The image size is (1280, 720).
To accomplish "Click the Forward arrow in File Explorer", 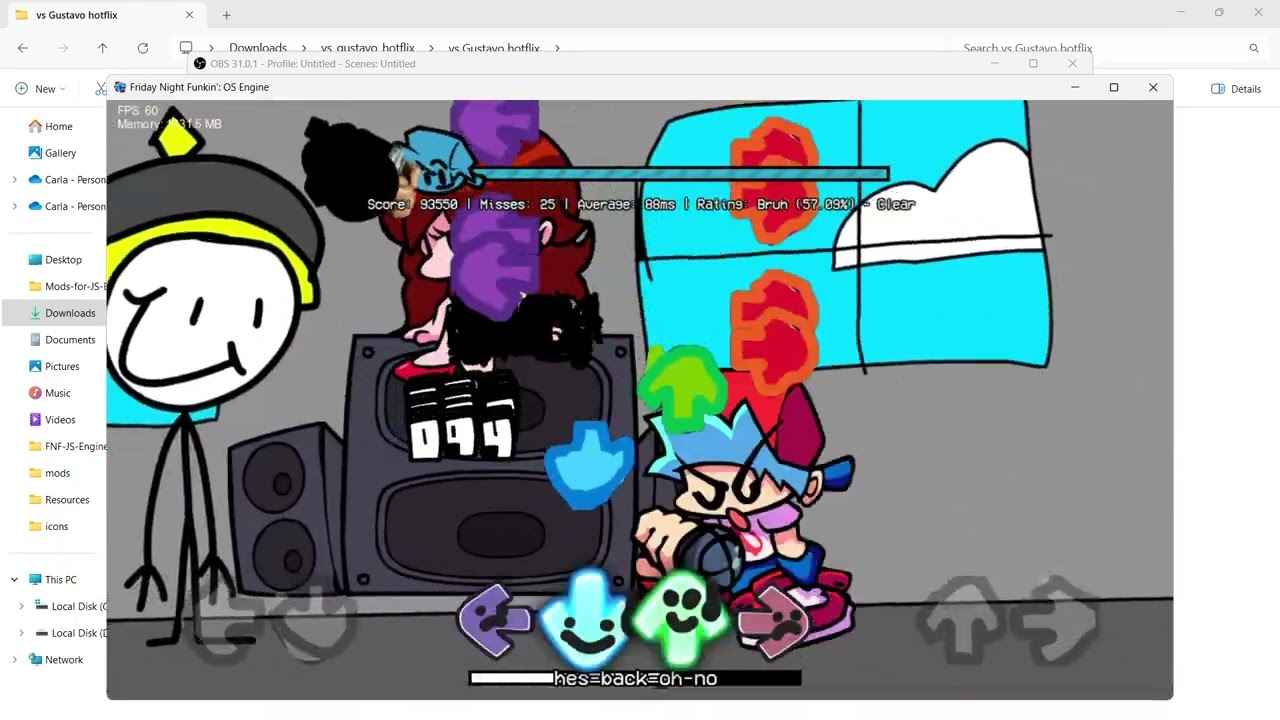I will [63, 48].
